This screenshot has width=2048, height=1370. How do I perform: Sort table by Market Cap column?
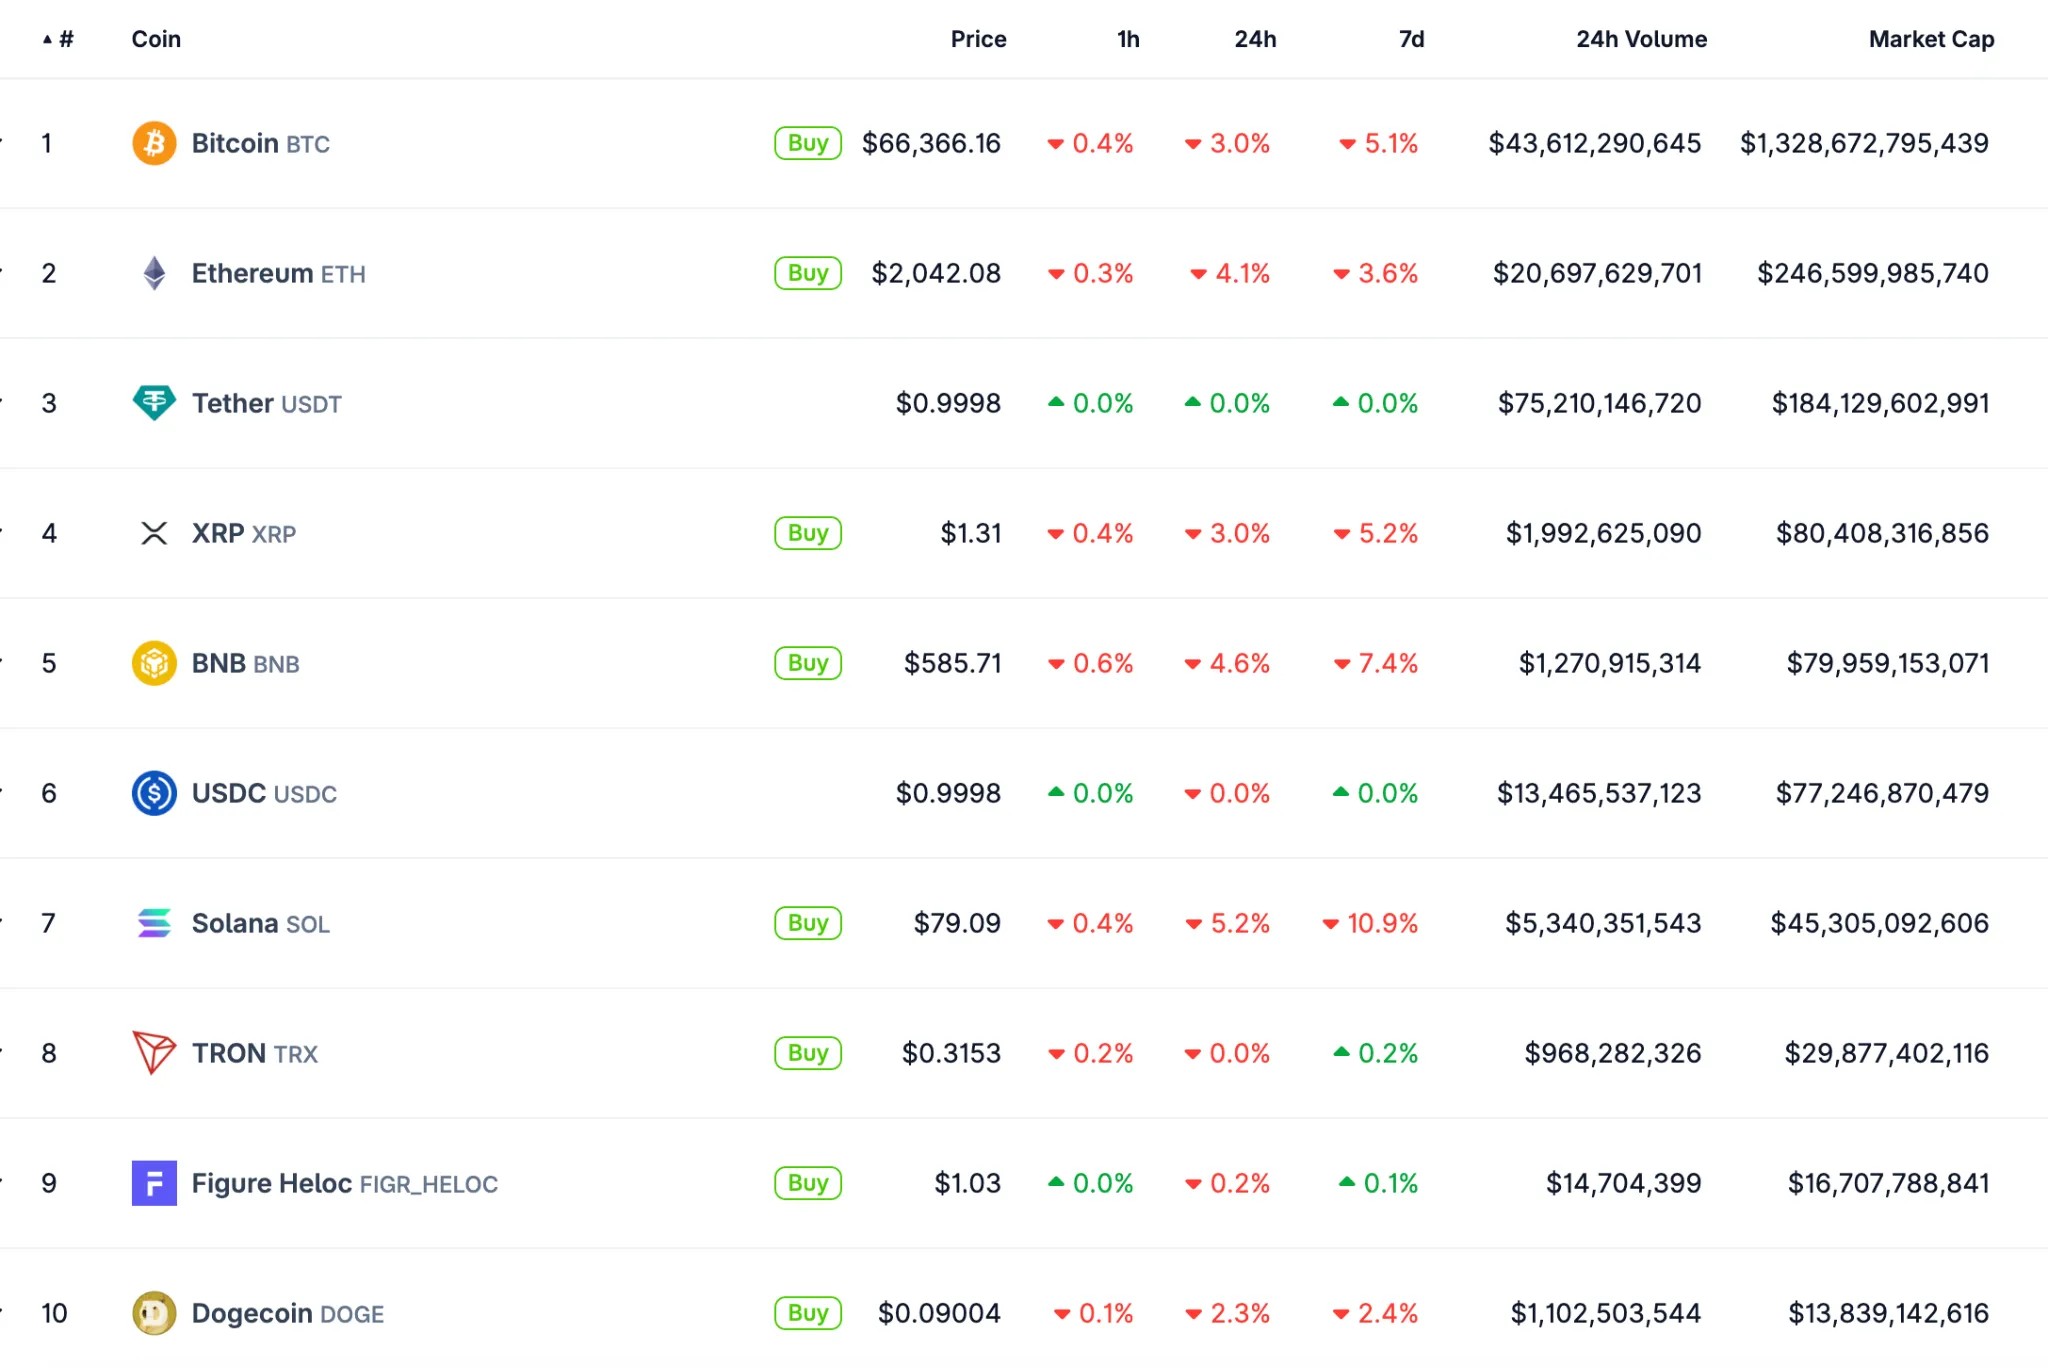[x=1930, y=39]
